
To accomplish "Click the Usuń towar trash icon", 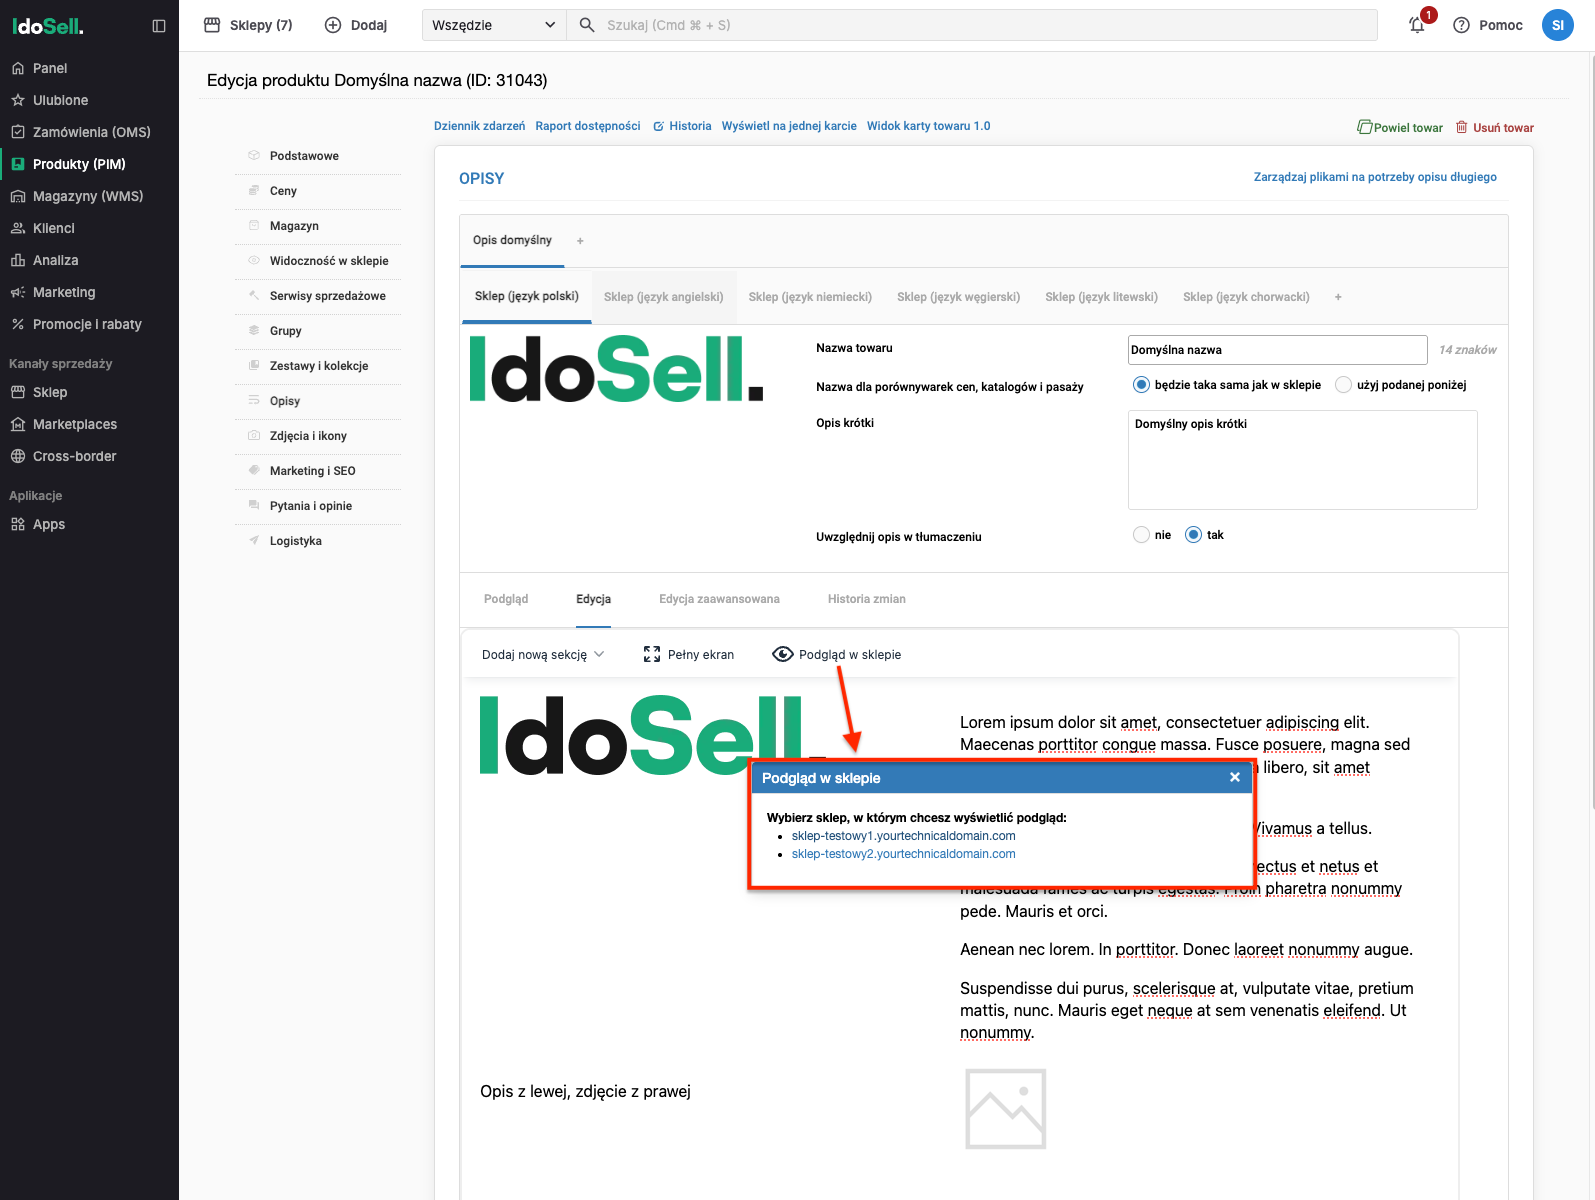I will [x=1461, y=127].
